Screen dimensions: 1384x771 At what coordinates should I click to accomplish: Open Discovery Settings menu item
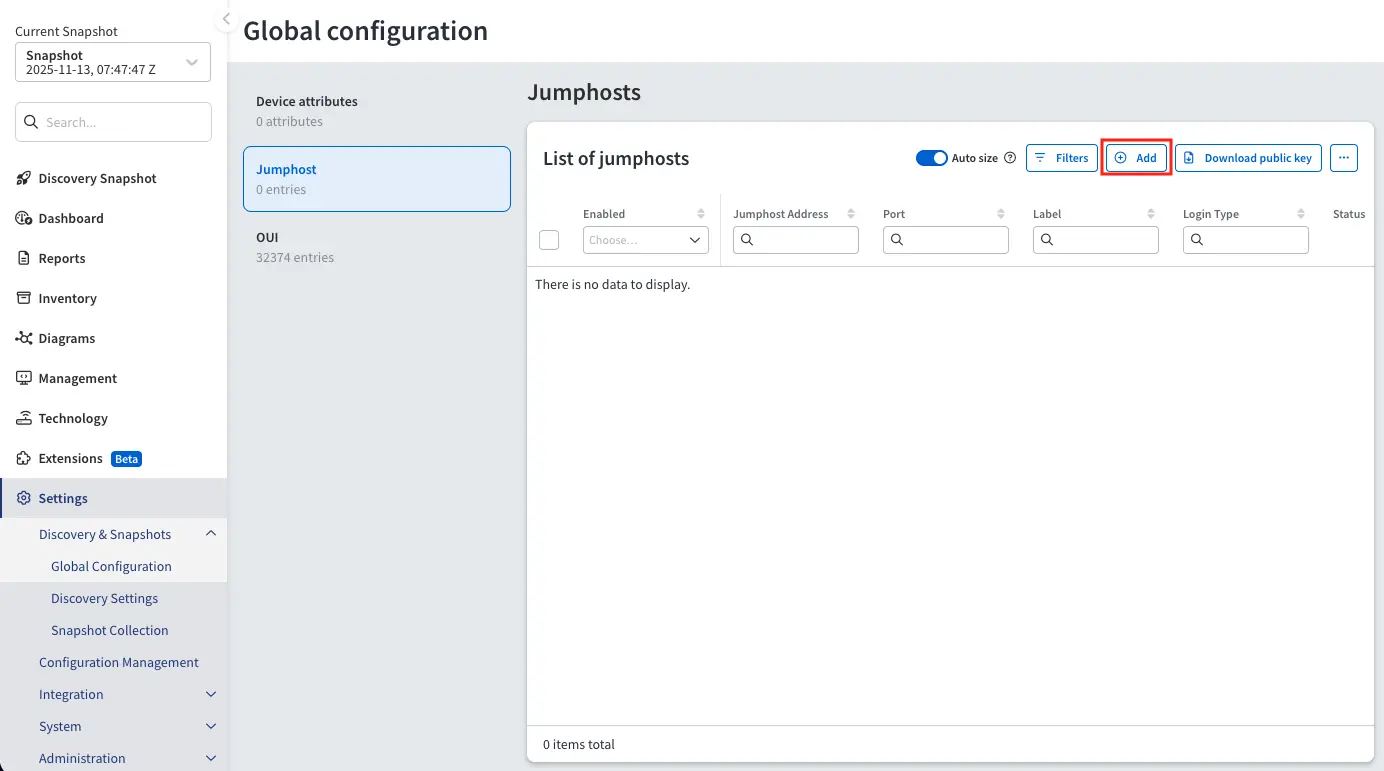(105, 598)
